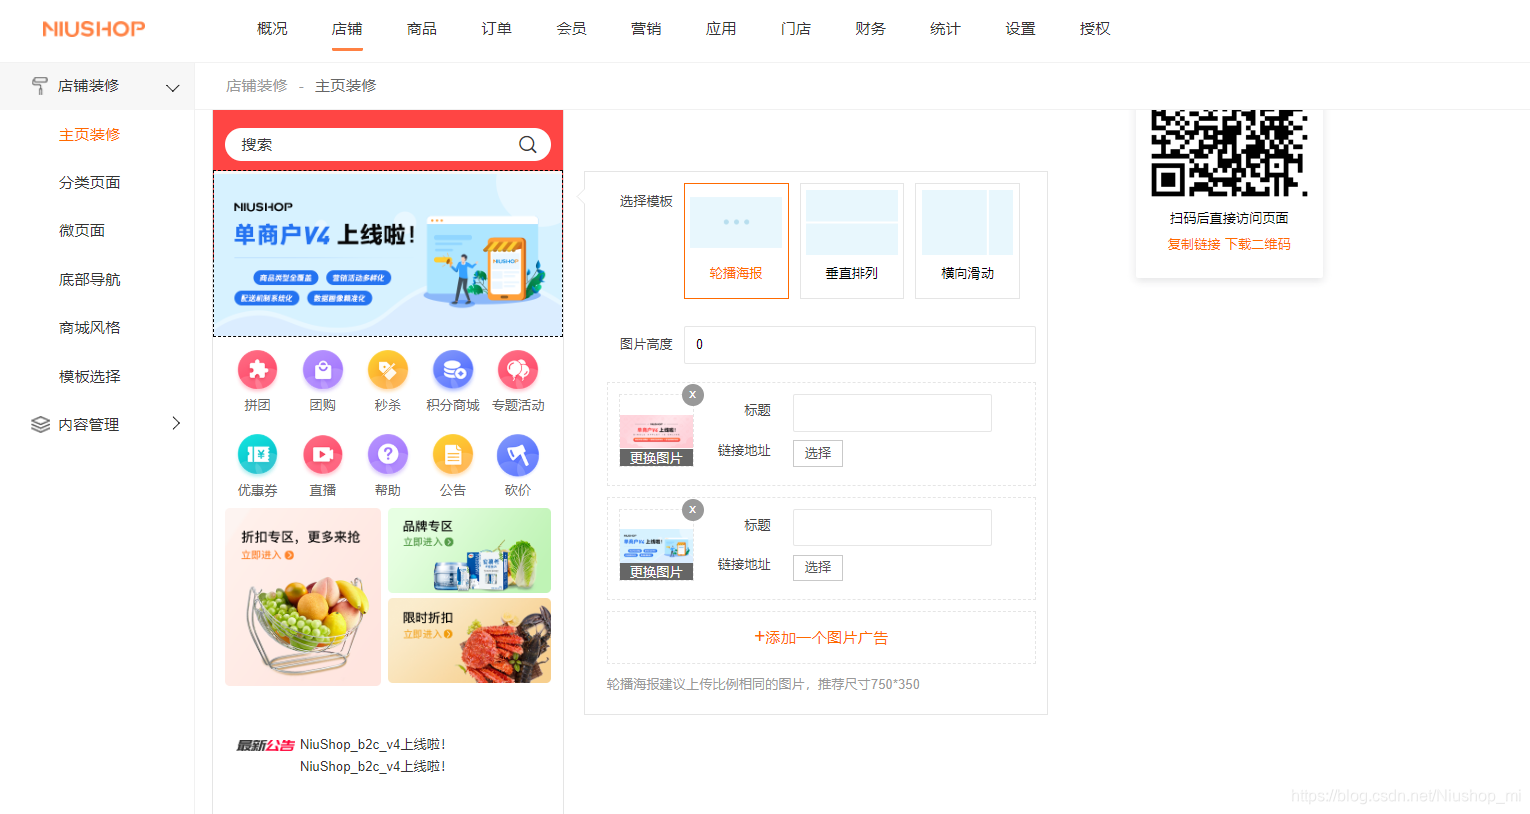Click the 图片高度 input field
Viewport: 1530px width, 814px height.
click(x=858, y=344)
